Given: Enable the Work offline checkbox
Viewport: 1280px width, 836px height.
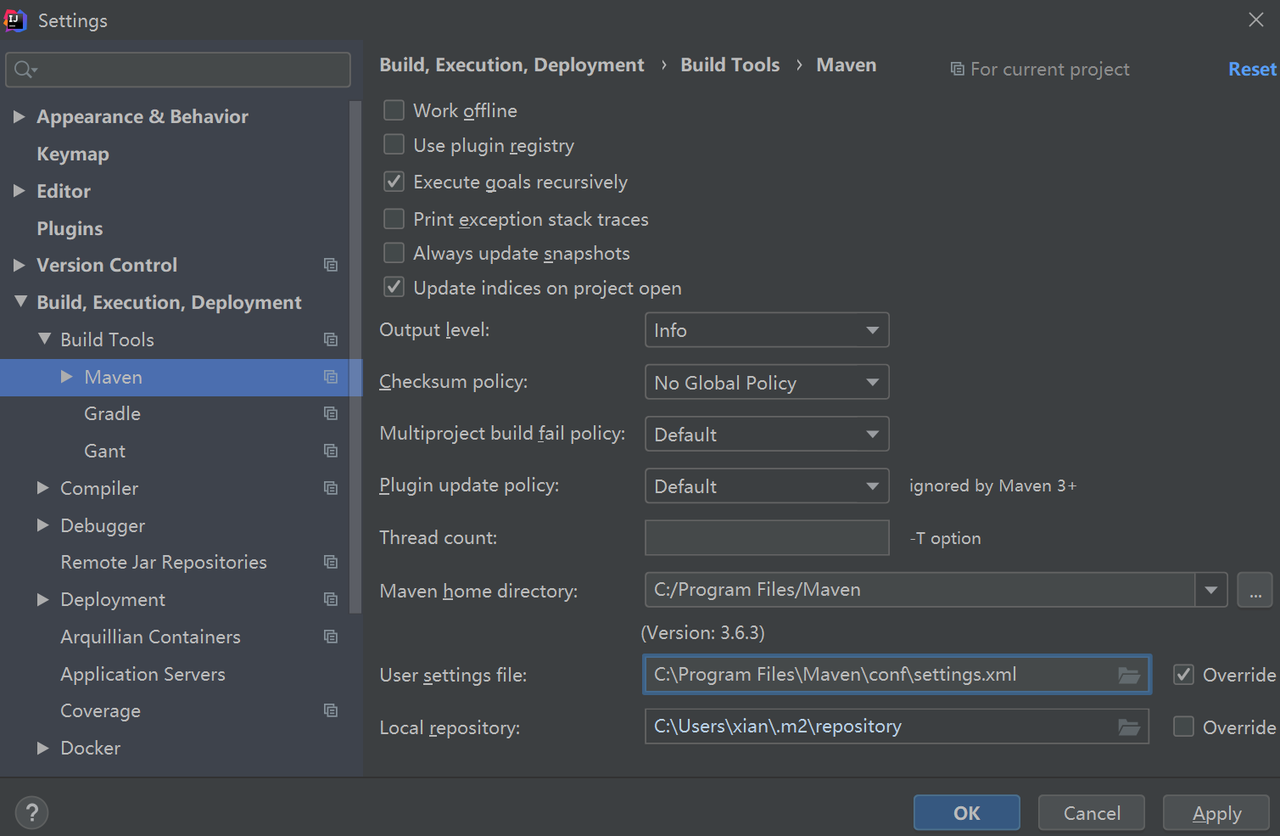Looking at the screenshot, I should click(x=394, y=111).
